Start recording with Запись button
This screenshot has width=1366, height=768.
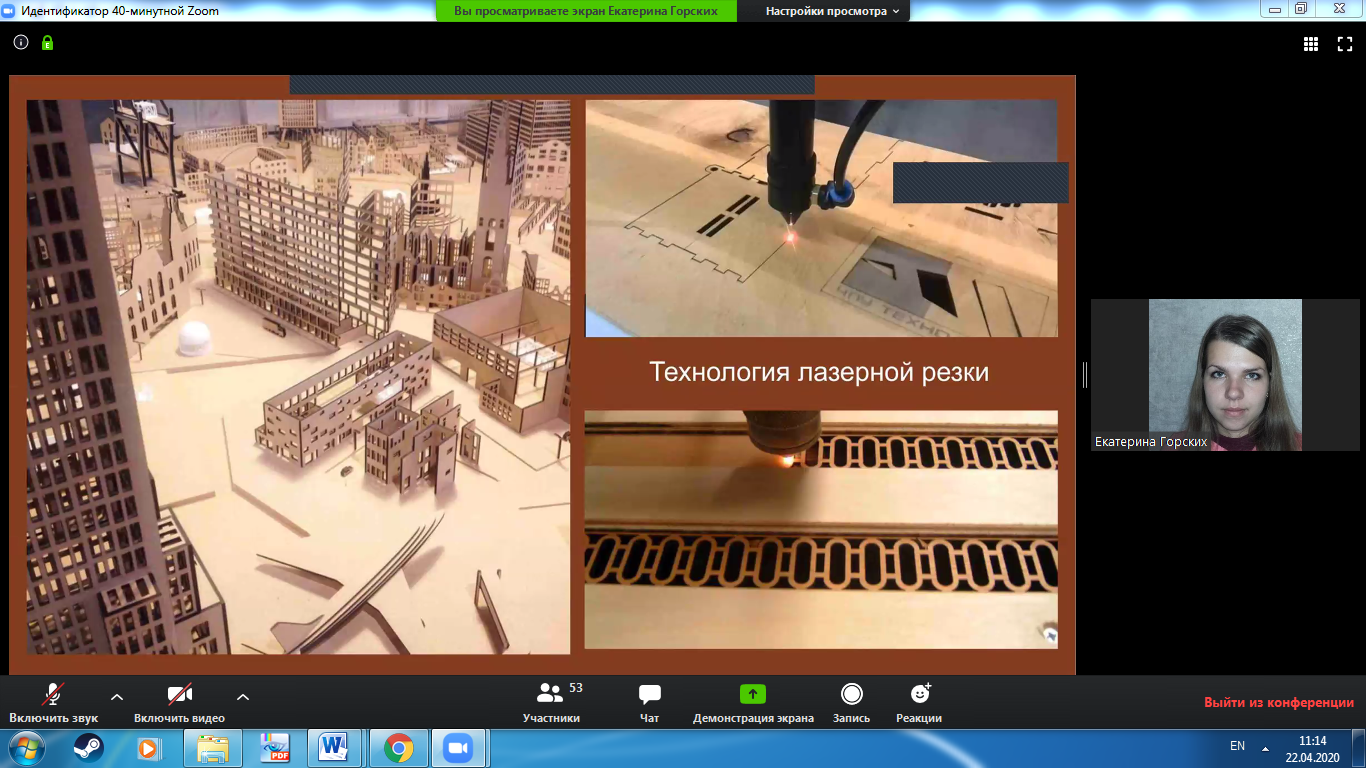pyautogui.click(x=852, y=703)
